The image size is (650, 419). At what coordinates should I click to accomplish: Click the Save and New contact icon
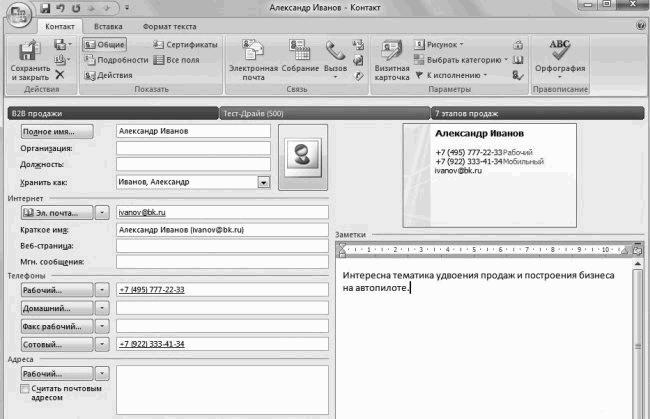[x=61, y=44]
